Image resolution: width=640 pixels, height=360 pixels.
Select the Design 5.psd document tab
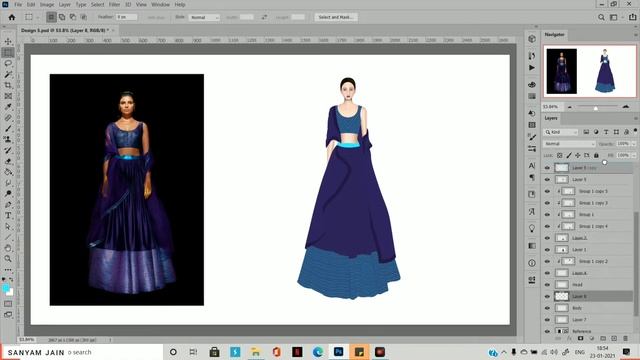point(64,30)
